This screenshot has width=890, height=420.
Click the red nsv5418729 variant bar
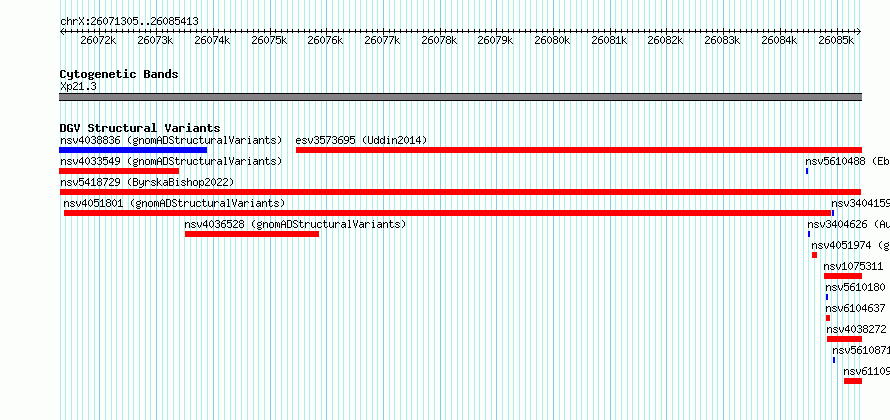click(x=460, y=192)
